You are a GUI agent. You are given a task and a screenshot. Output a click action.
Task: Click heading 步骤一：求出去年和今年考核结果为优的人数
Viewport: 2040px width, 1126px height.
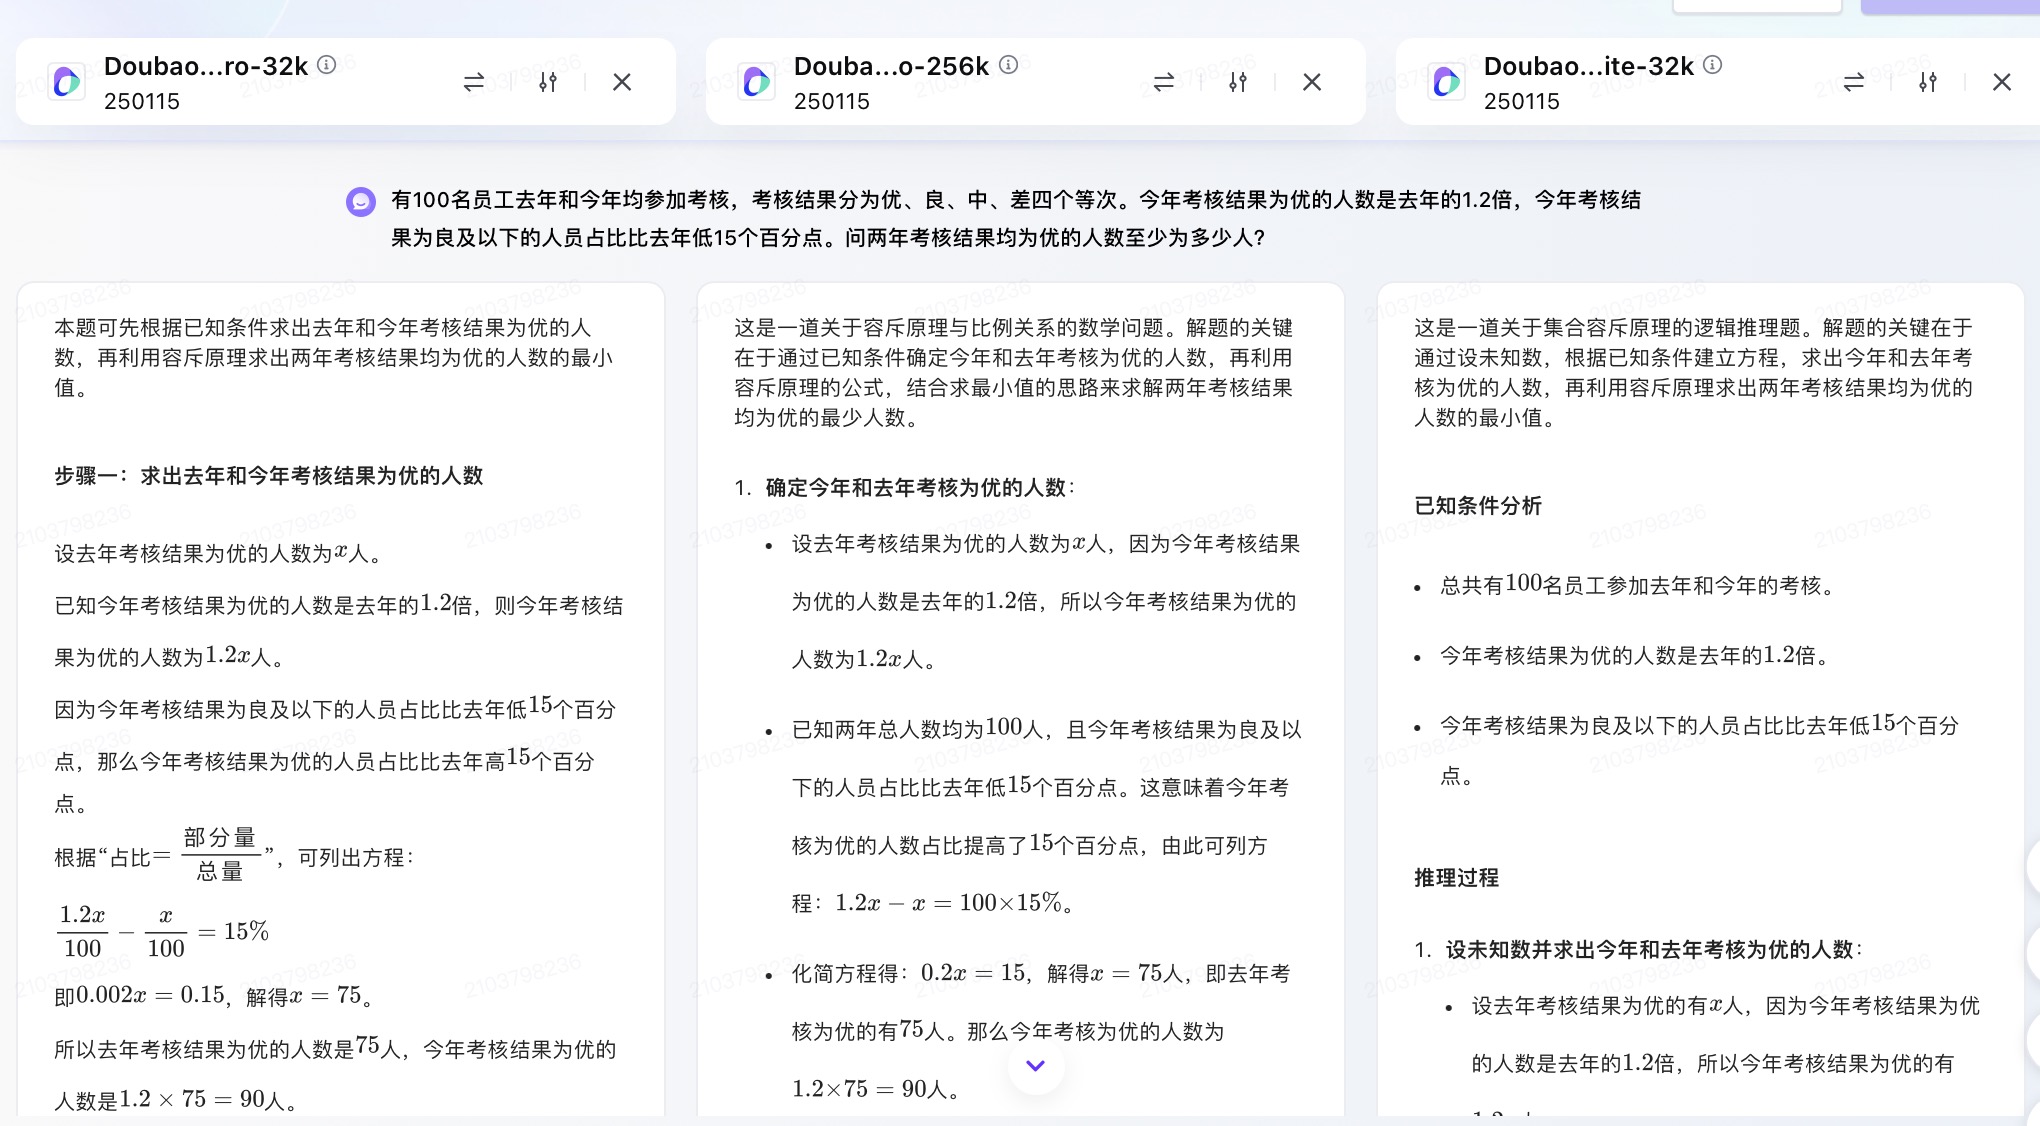click(269, 476)
